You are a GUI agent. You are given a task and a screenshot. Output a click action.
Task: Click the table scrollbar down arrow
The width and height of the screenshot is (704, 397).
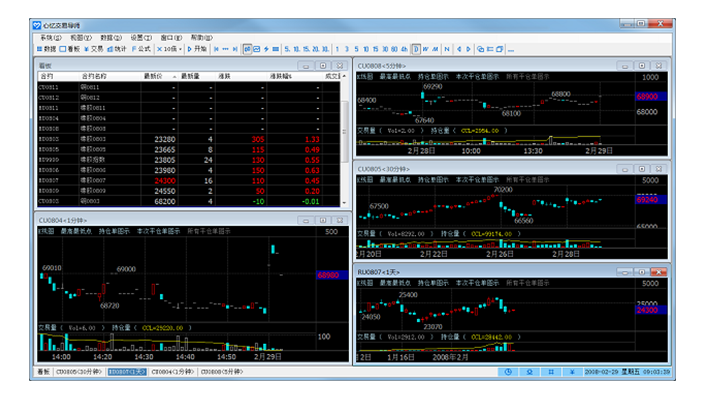point(344,203)
